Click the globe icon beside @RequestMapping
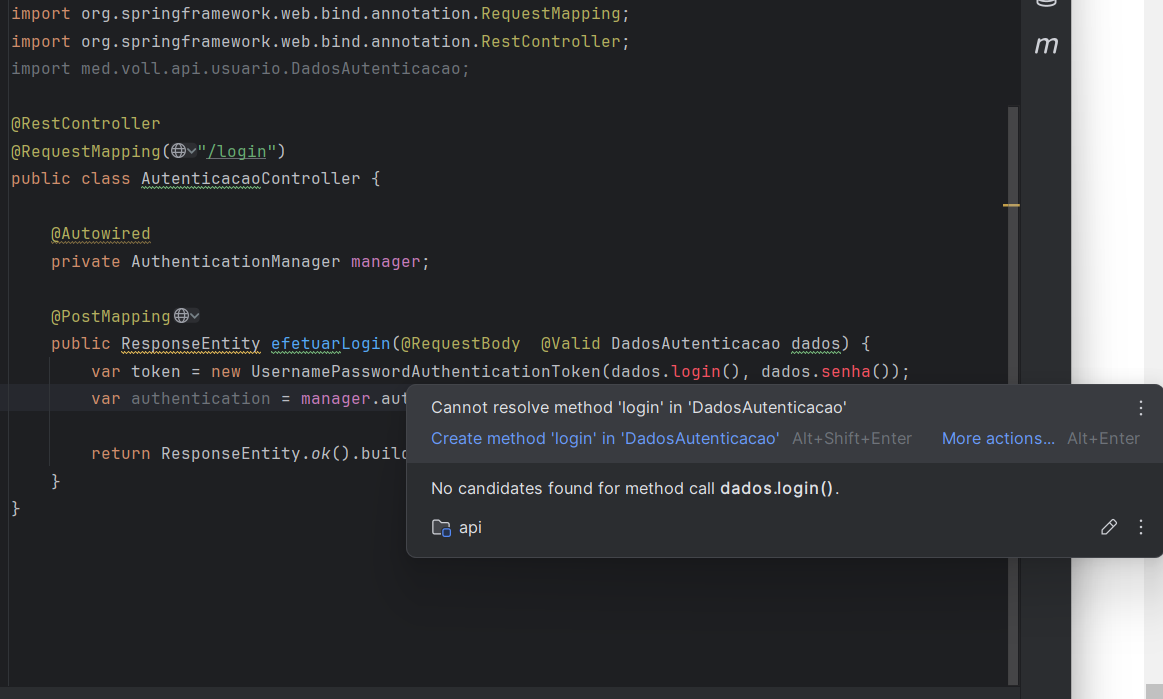The width and height of the screenshot is (1163, 699). 178,151
